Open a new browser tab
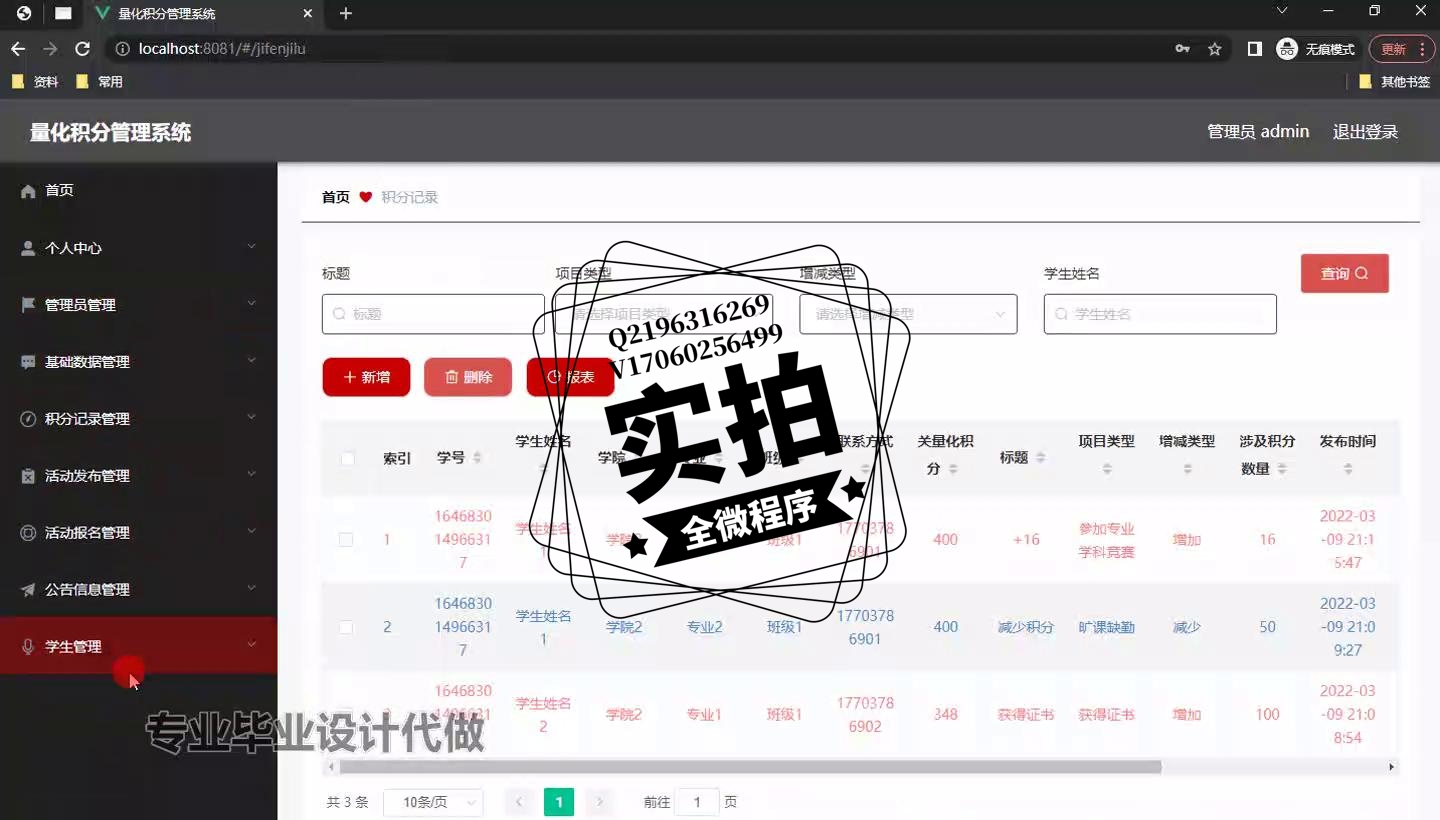Image resolution: width=1440 pixels, height=820 pixels. point(346,14)
